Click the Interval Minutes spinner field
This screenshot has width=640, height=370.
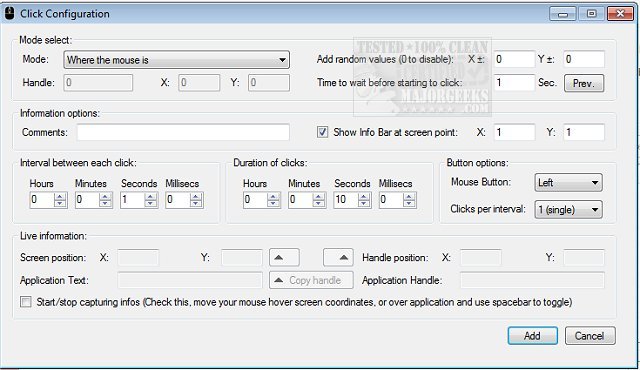point(93,200)
